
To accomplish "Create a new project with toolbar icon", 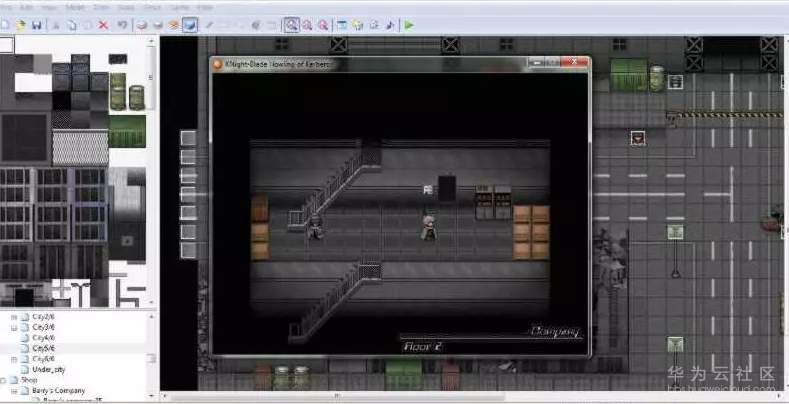I will 5,25.
